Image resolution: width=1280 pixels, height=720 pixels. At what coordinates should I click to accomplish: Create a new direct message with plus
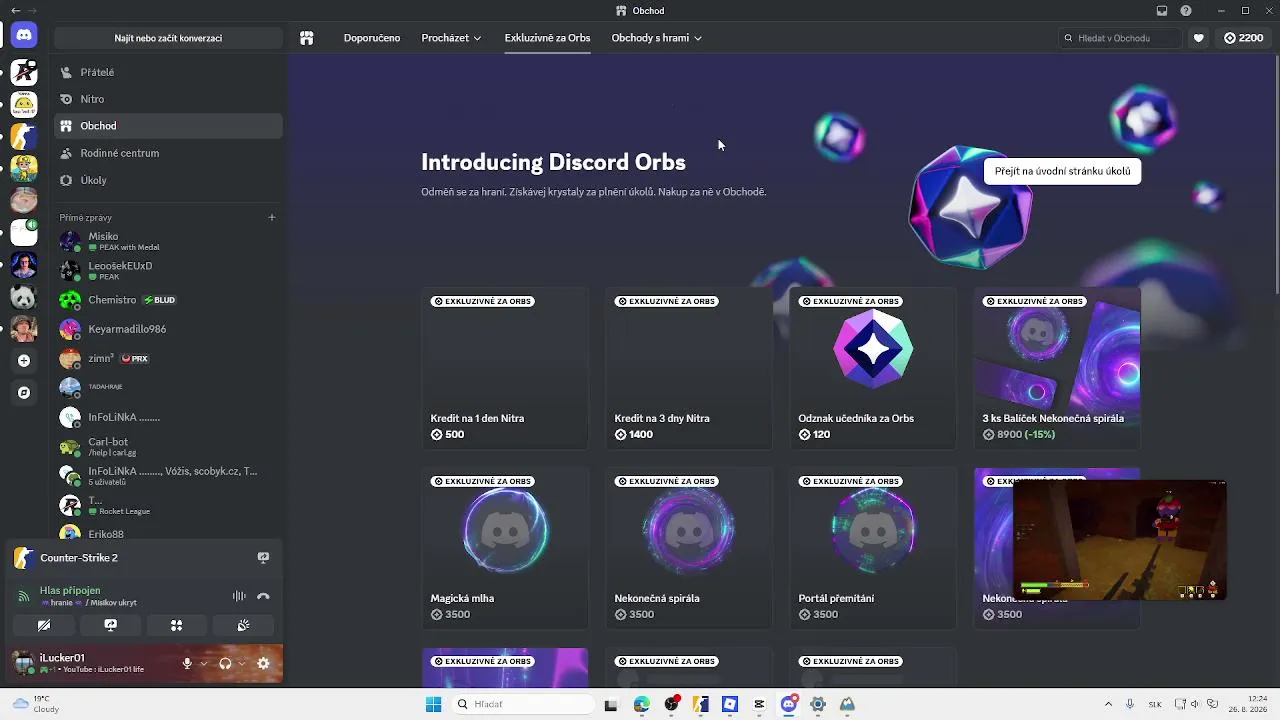(x=271, y=217)
